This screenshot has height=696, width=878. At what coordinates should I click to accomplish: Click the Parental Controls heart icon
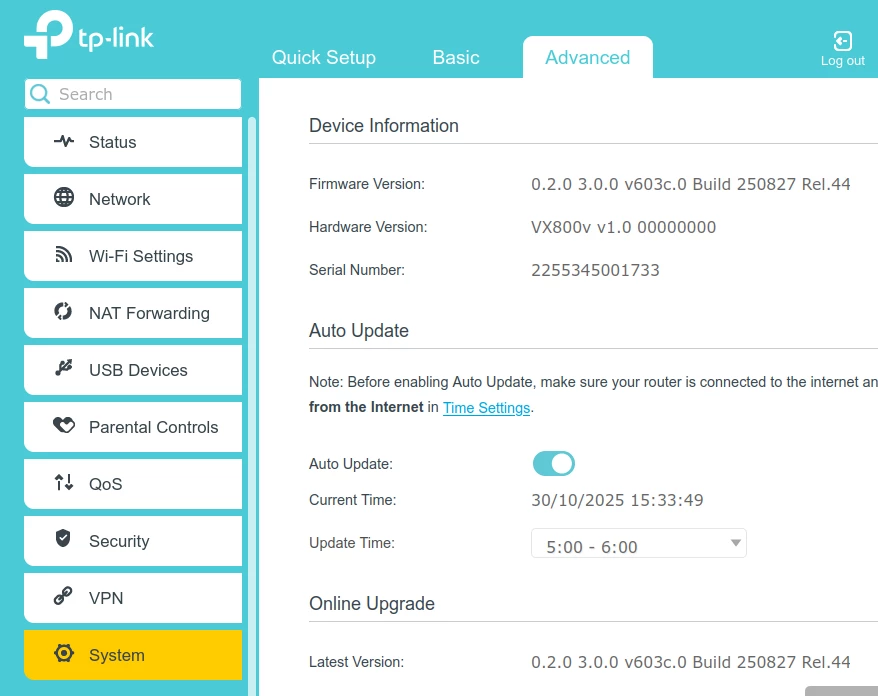tap(64, 426)
